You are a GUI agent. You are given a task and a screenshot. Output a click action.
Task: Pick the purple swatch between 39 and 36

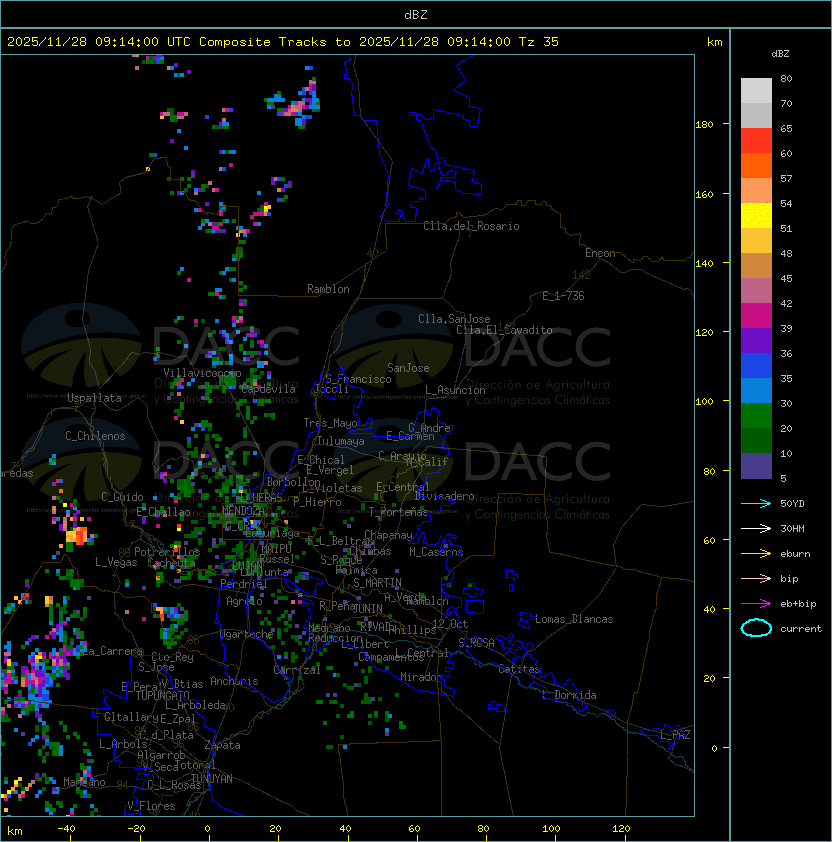[x=756, y=340]
